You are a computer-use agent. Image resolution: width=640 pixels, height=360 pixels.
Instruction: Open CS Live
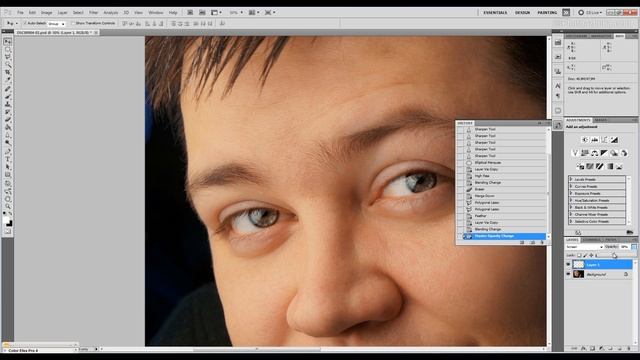coord(591,13)
